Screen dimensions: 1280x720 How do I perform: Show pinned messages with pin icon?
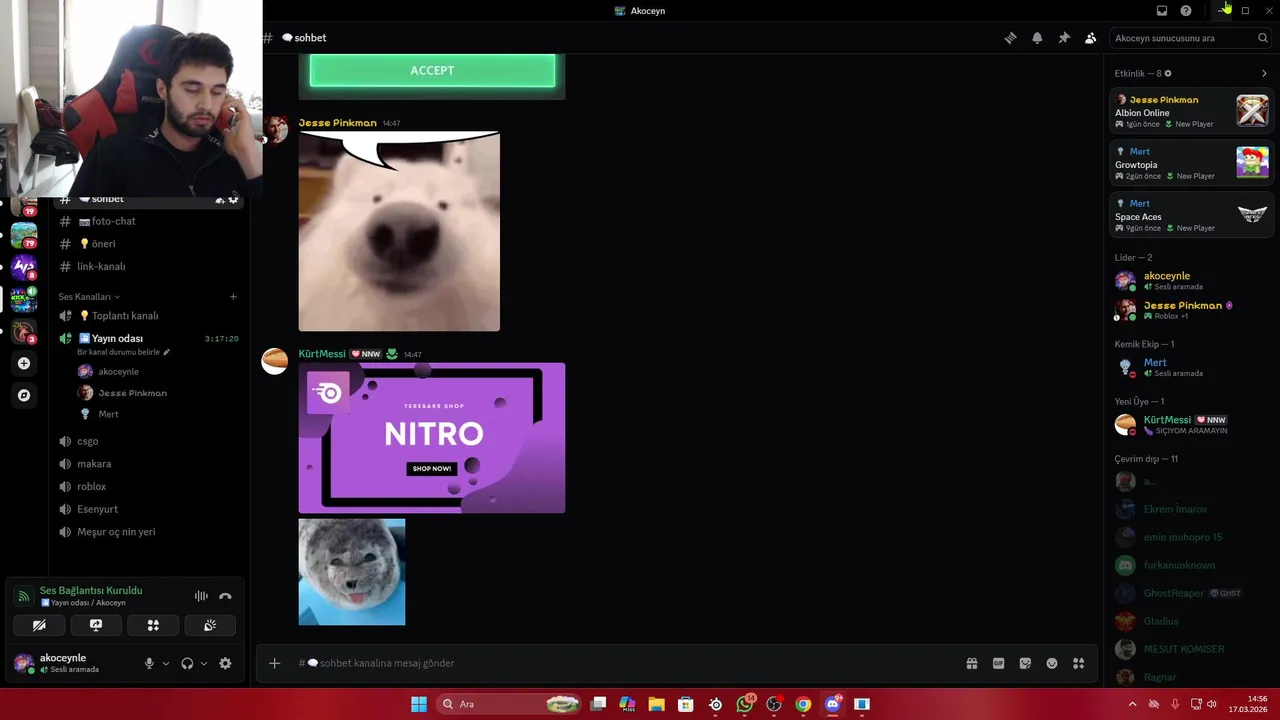[1064, 38]
